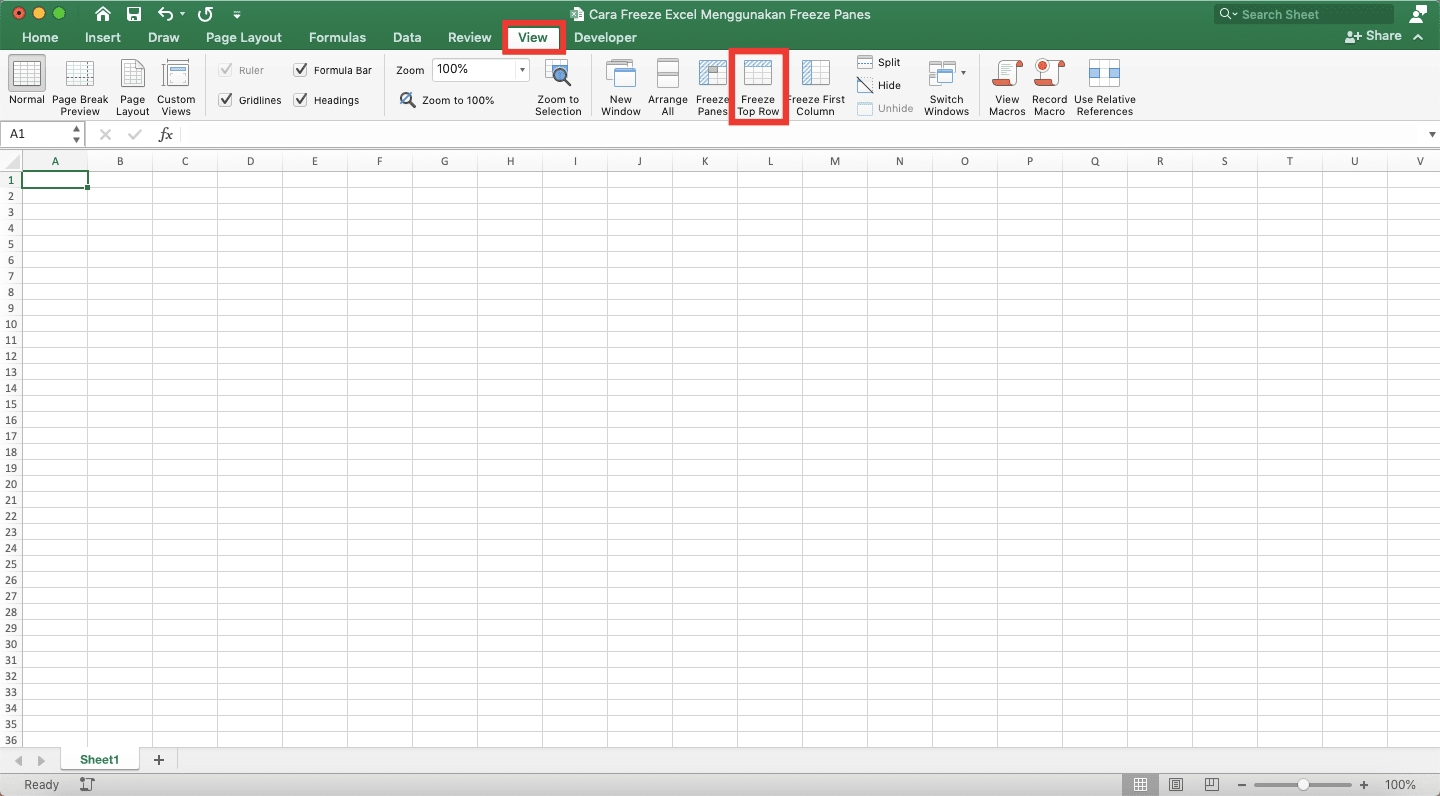Toggle Use Relative References
The image size is (1440, 796).
[1105, 87]
